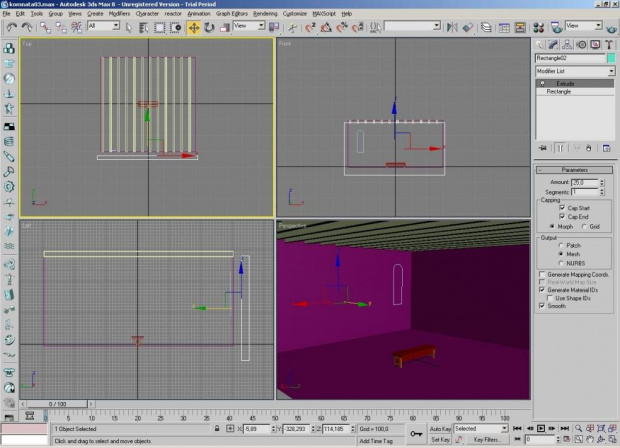Click the Key Filters button
Viewport: 620px width, 448px height.
click(x=488, y=439)
